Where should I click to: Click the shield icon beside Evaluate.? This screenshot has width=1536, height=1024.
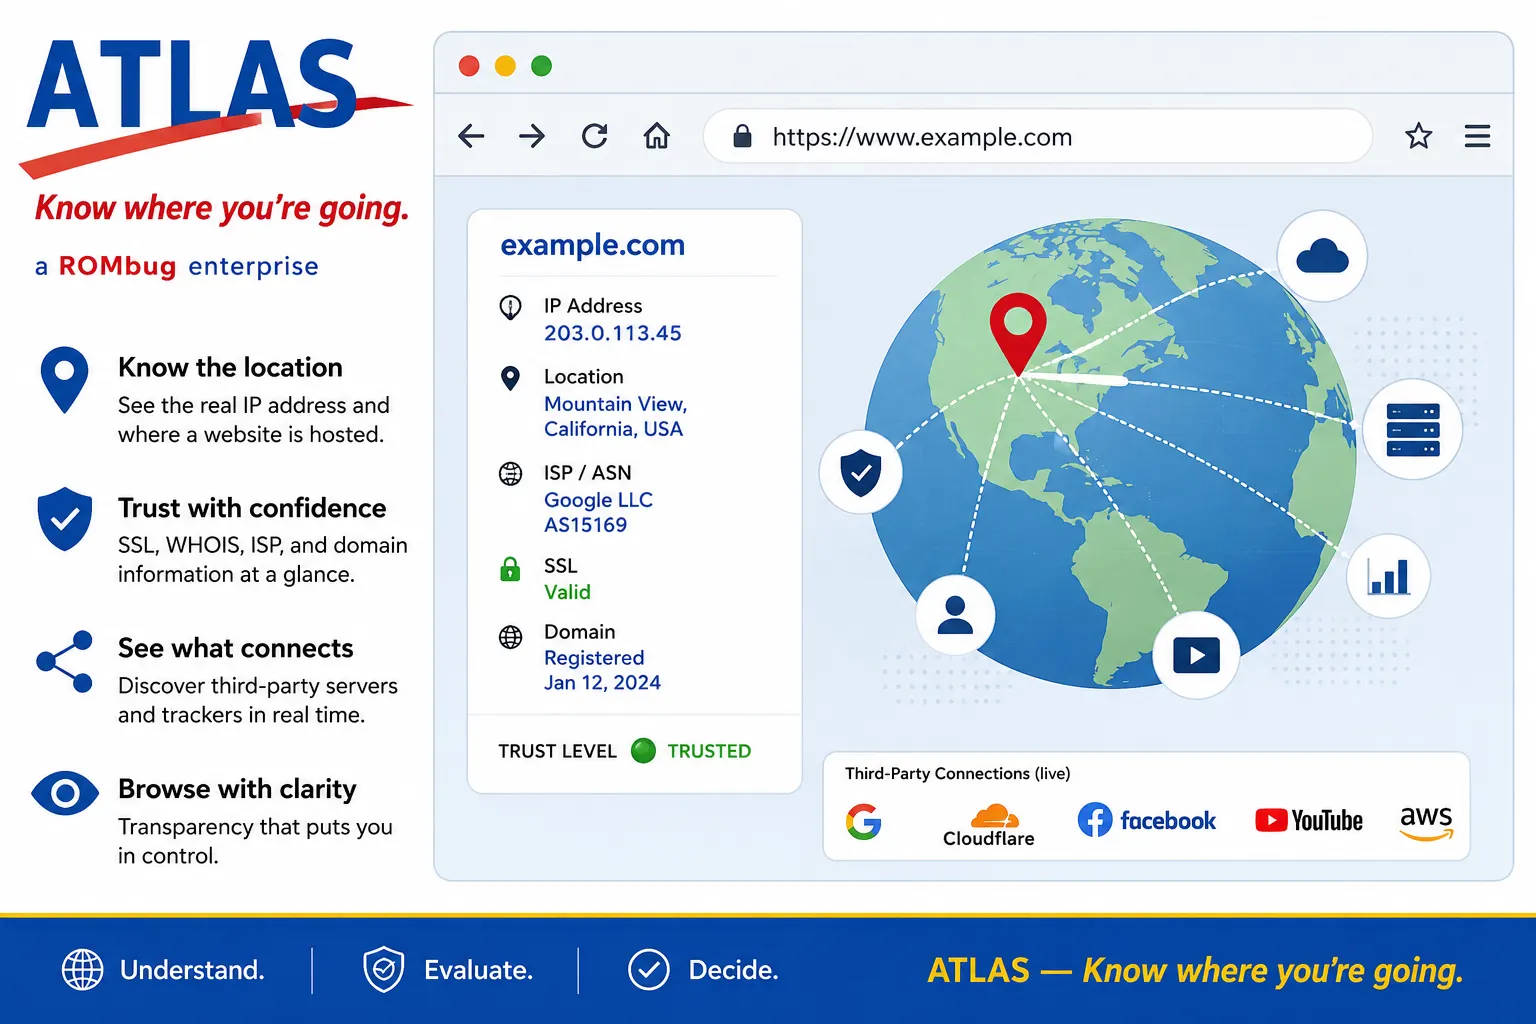pos(383,970)
